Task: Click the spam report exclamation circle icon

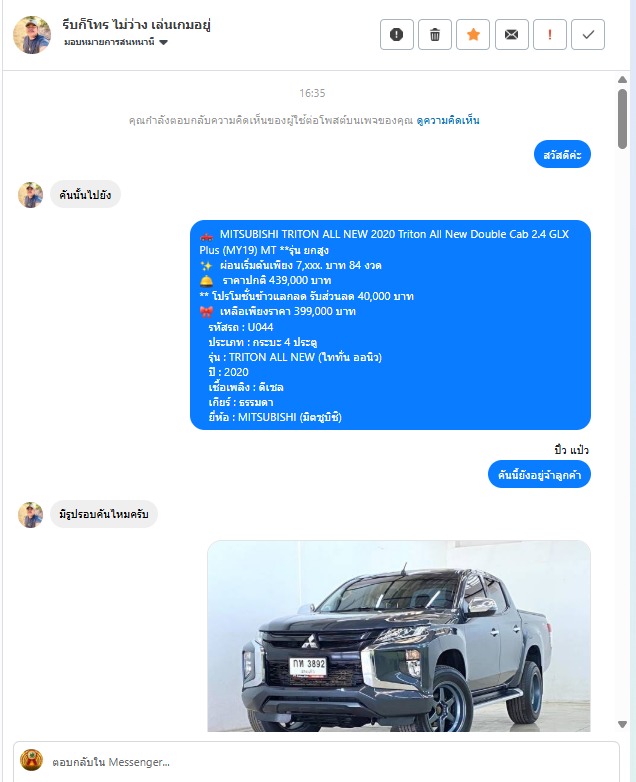Action: tap(397, 34)
